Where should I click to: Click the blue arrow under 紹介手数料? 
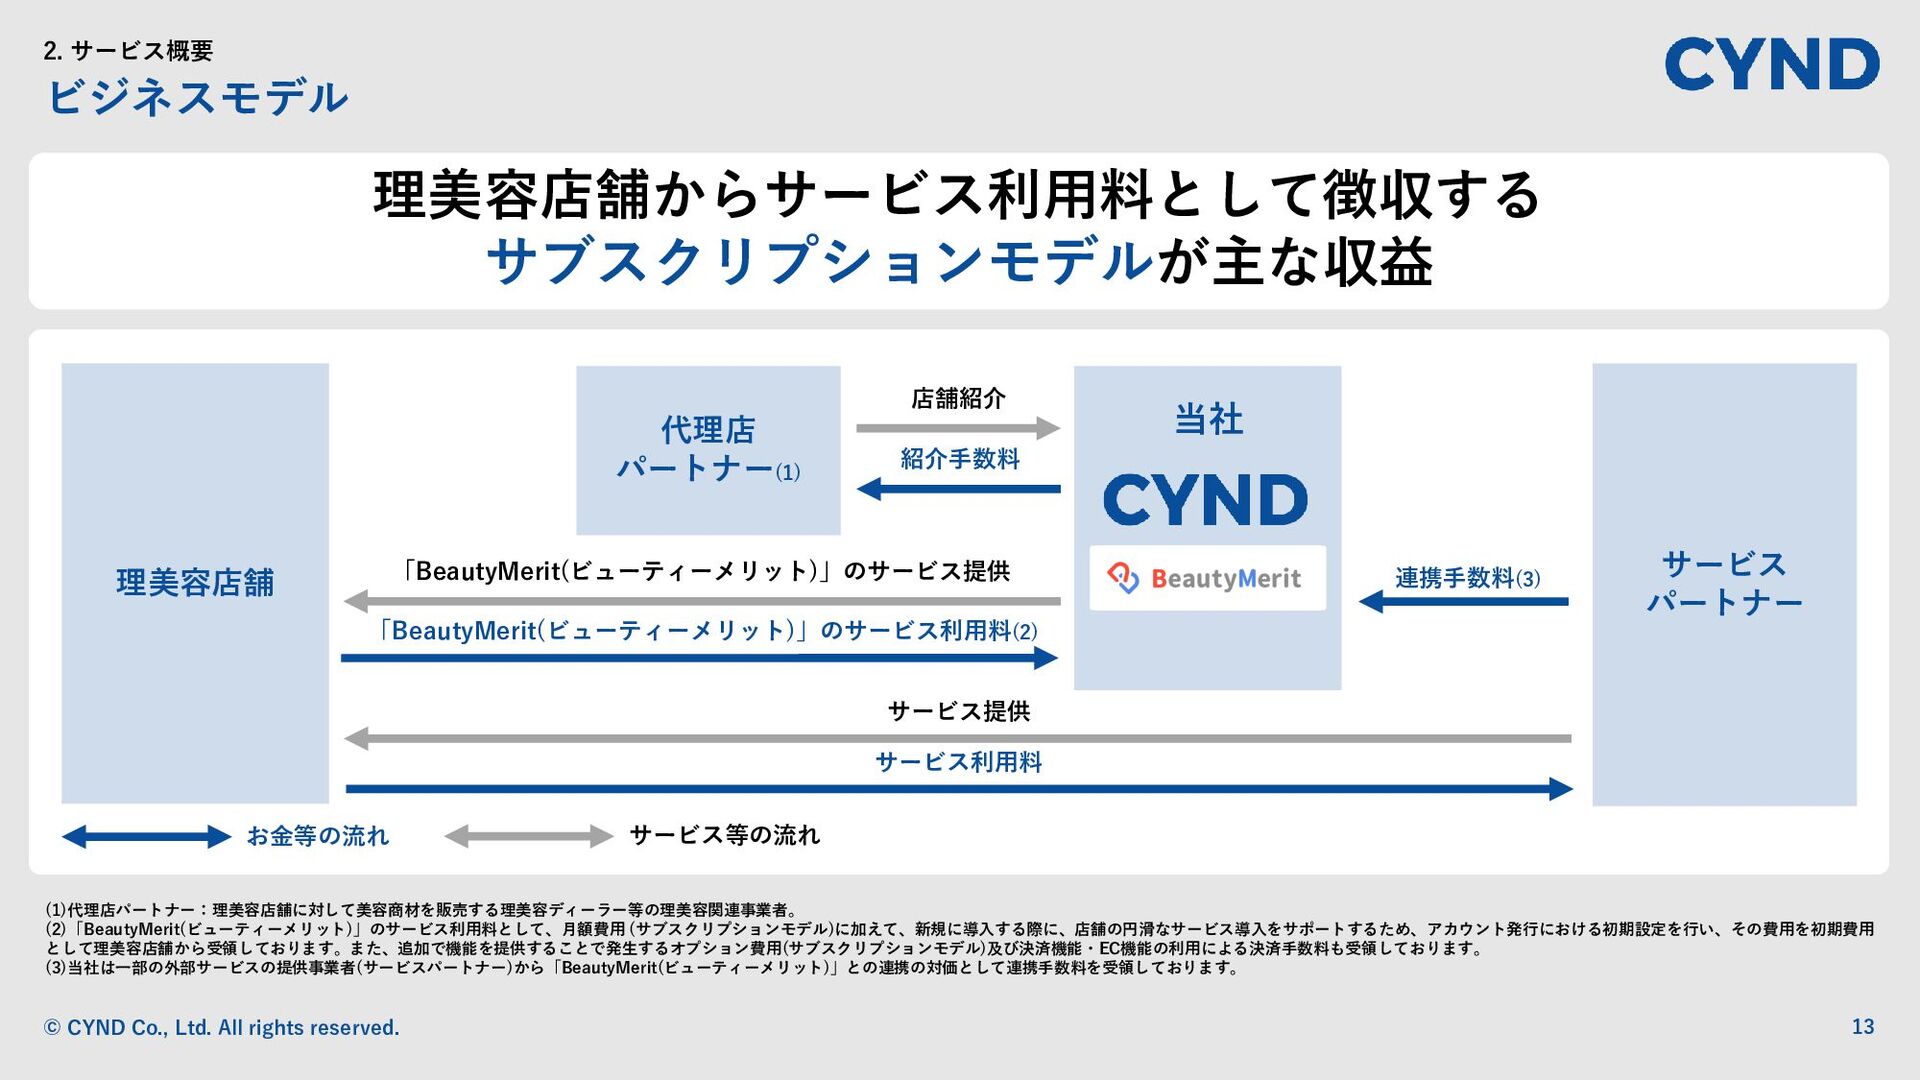click(x=959, y=489)
